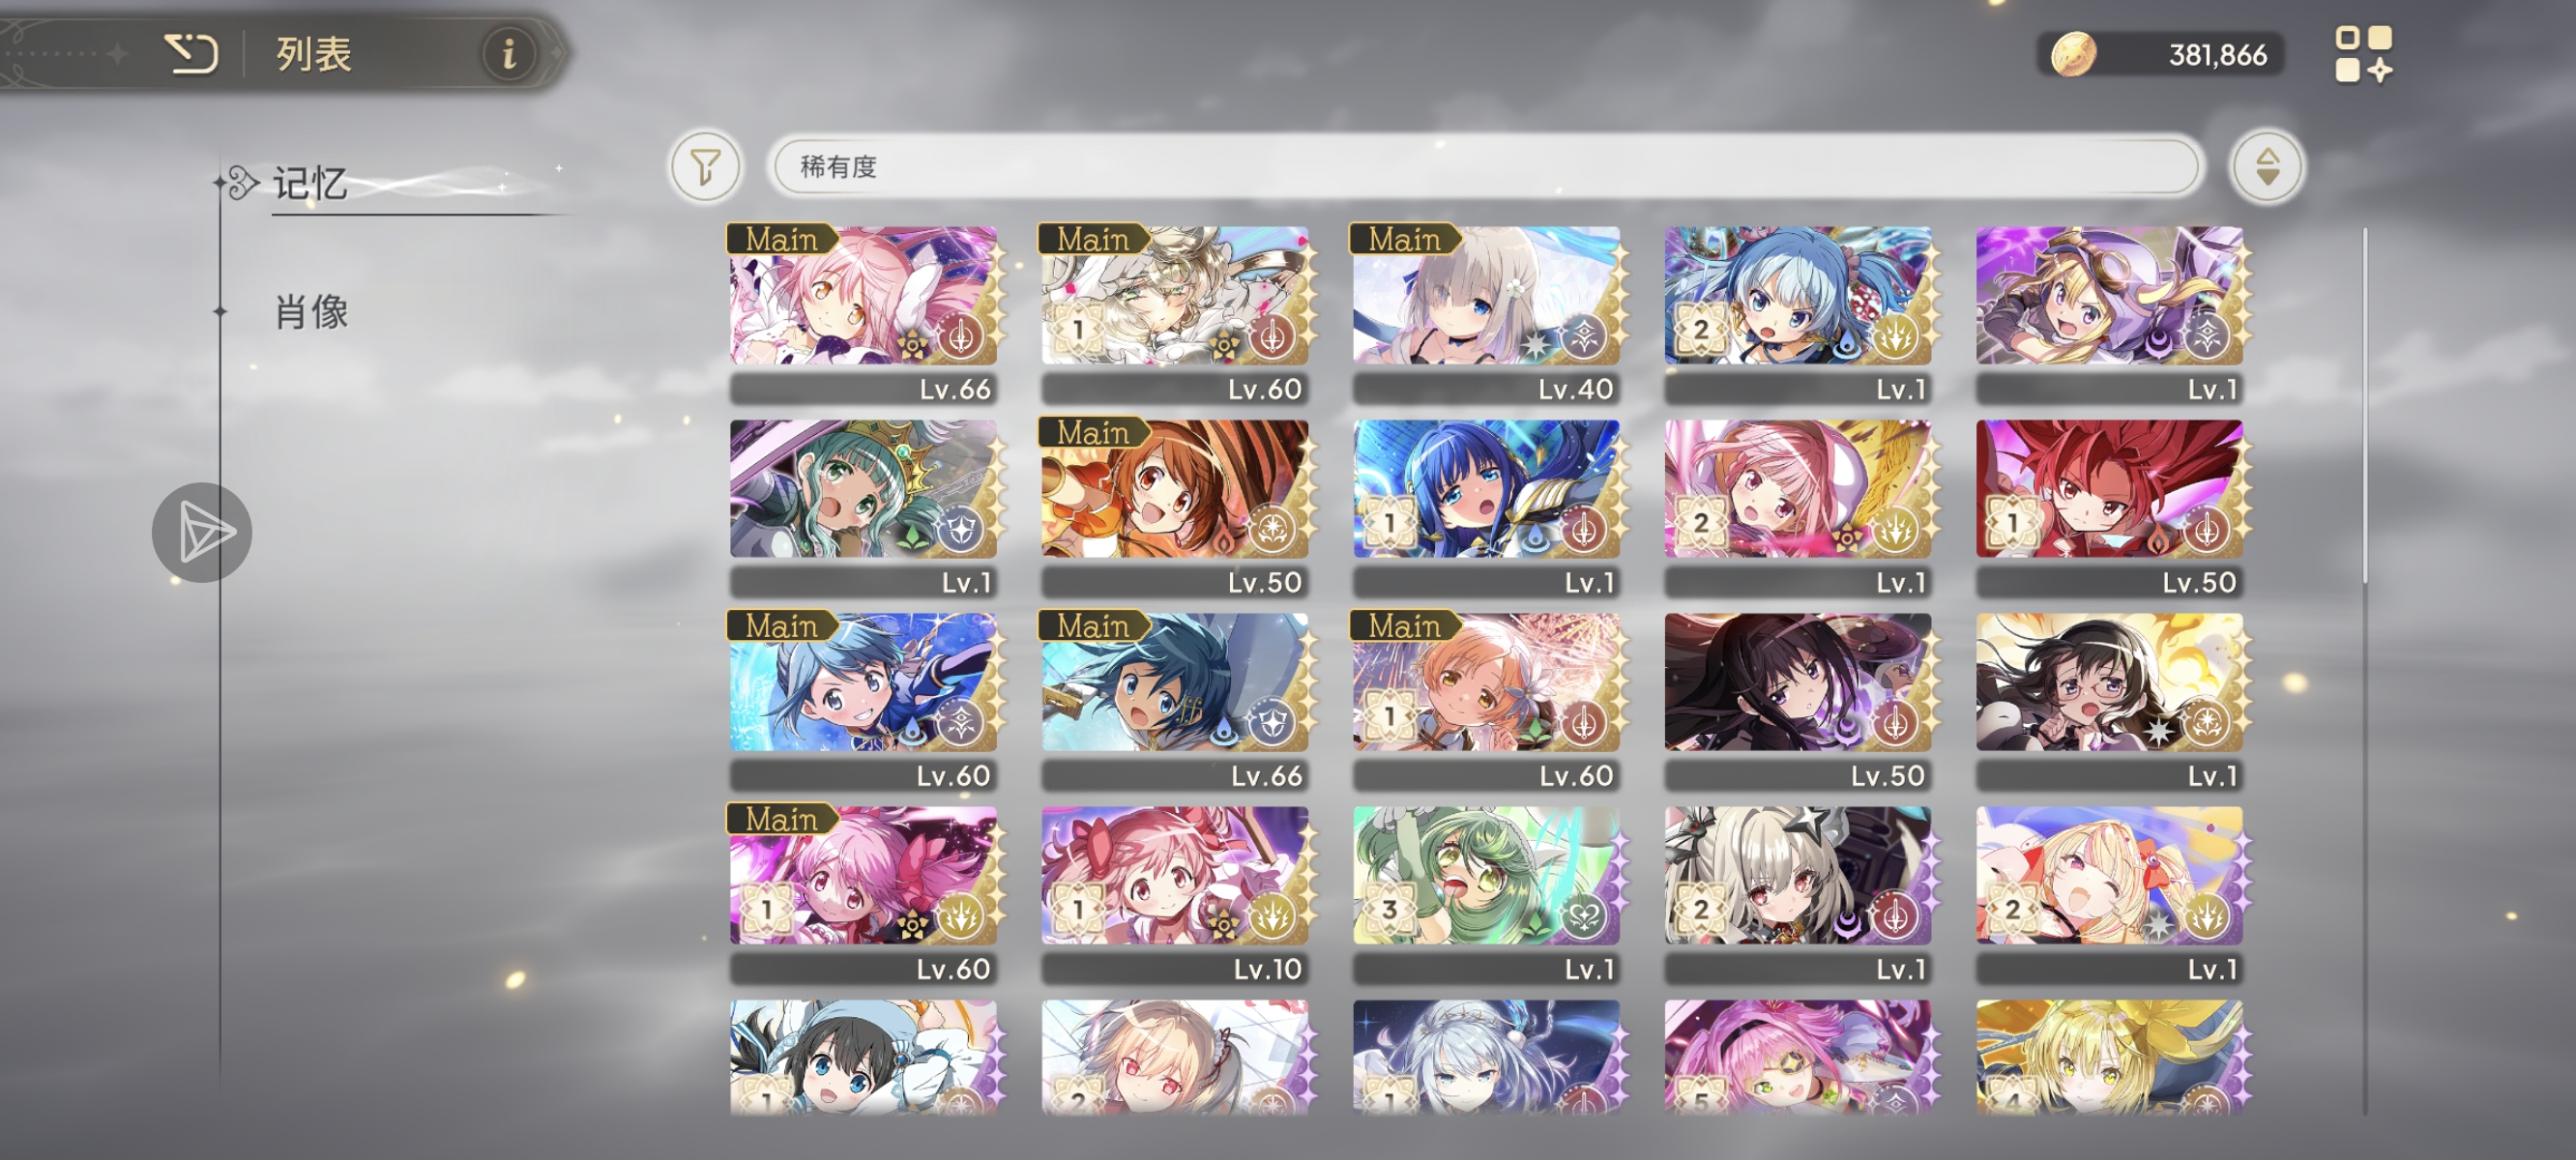Select the white-haired Main card Lv.40
The image size is (2576, 1160).
click(1487, 313)
